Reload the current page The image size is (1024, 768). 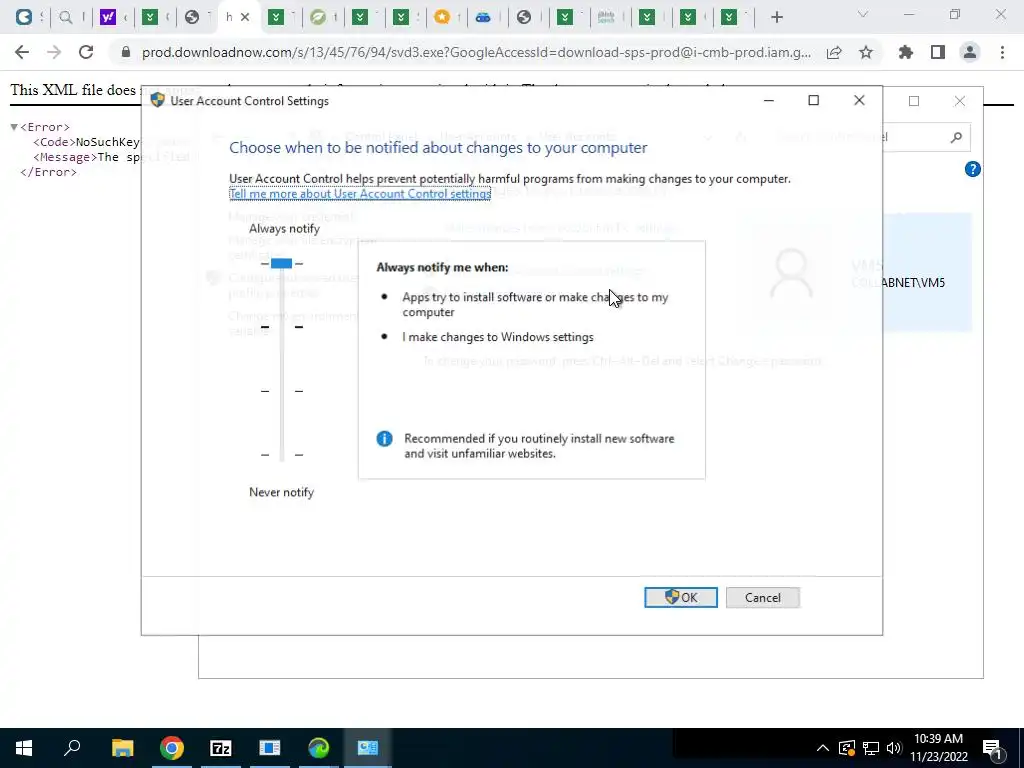tap(86, 52)
